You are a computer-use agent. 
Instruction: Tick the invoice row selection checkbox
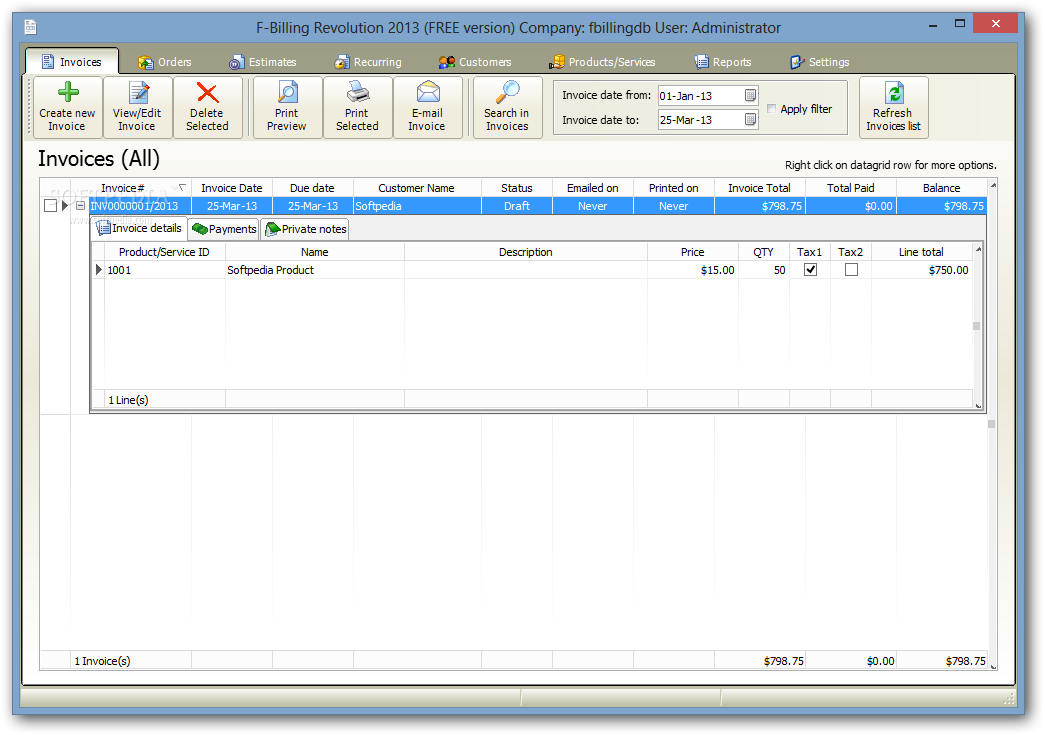pos(50,206)
